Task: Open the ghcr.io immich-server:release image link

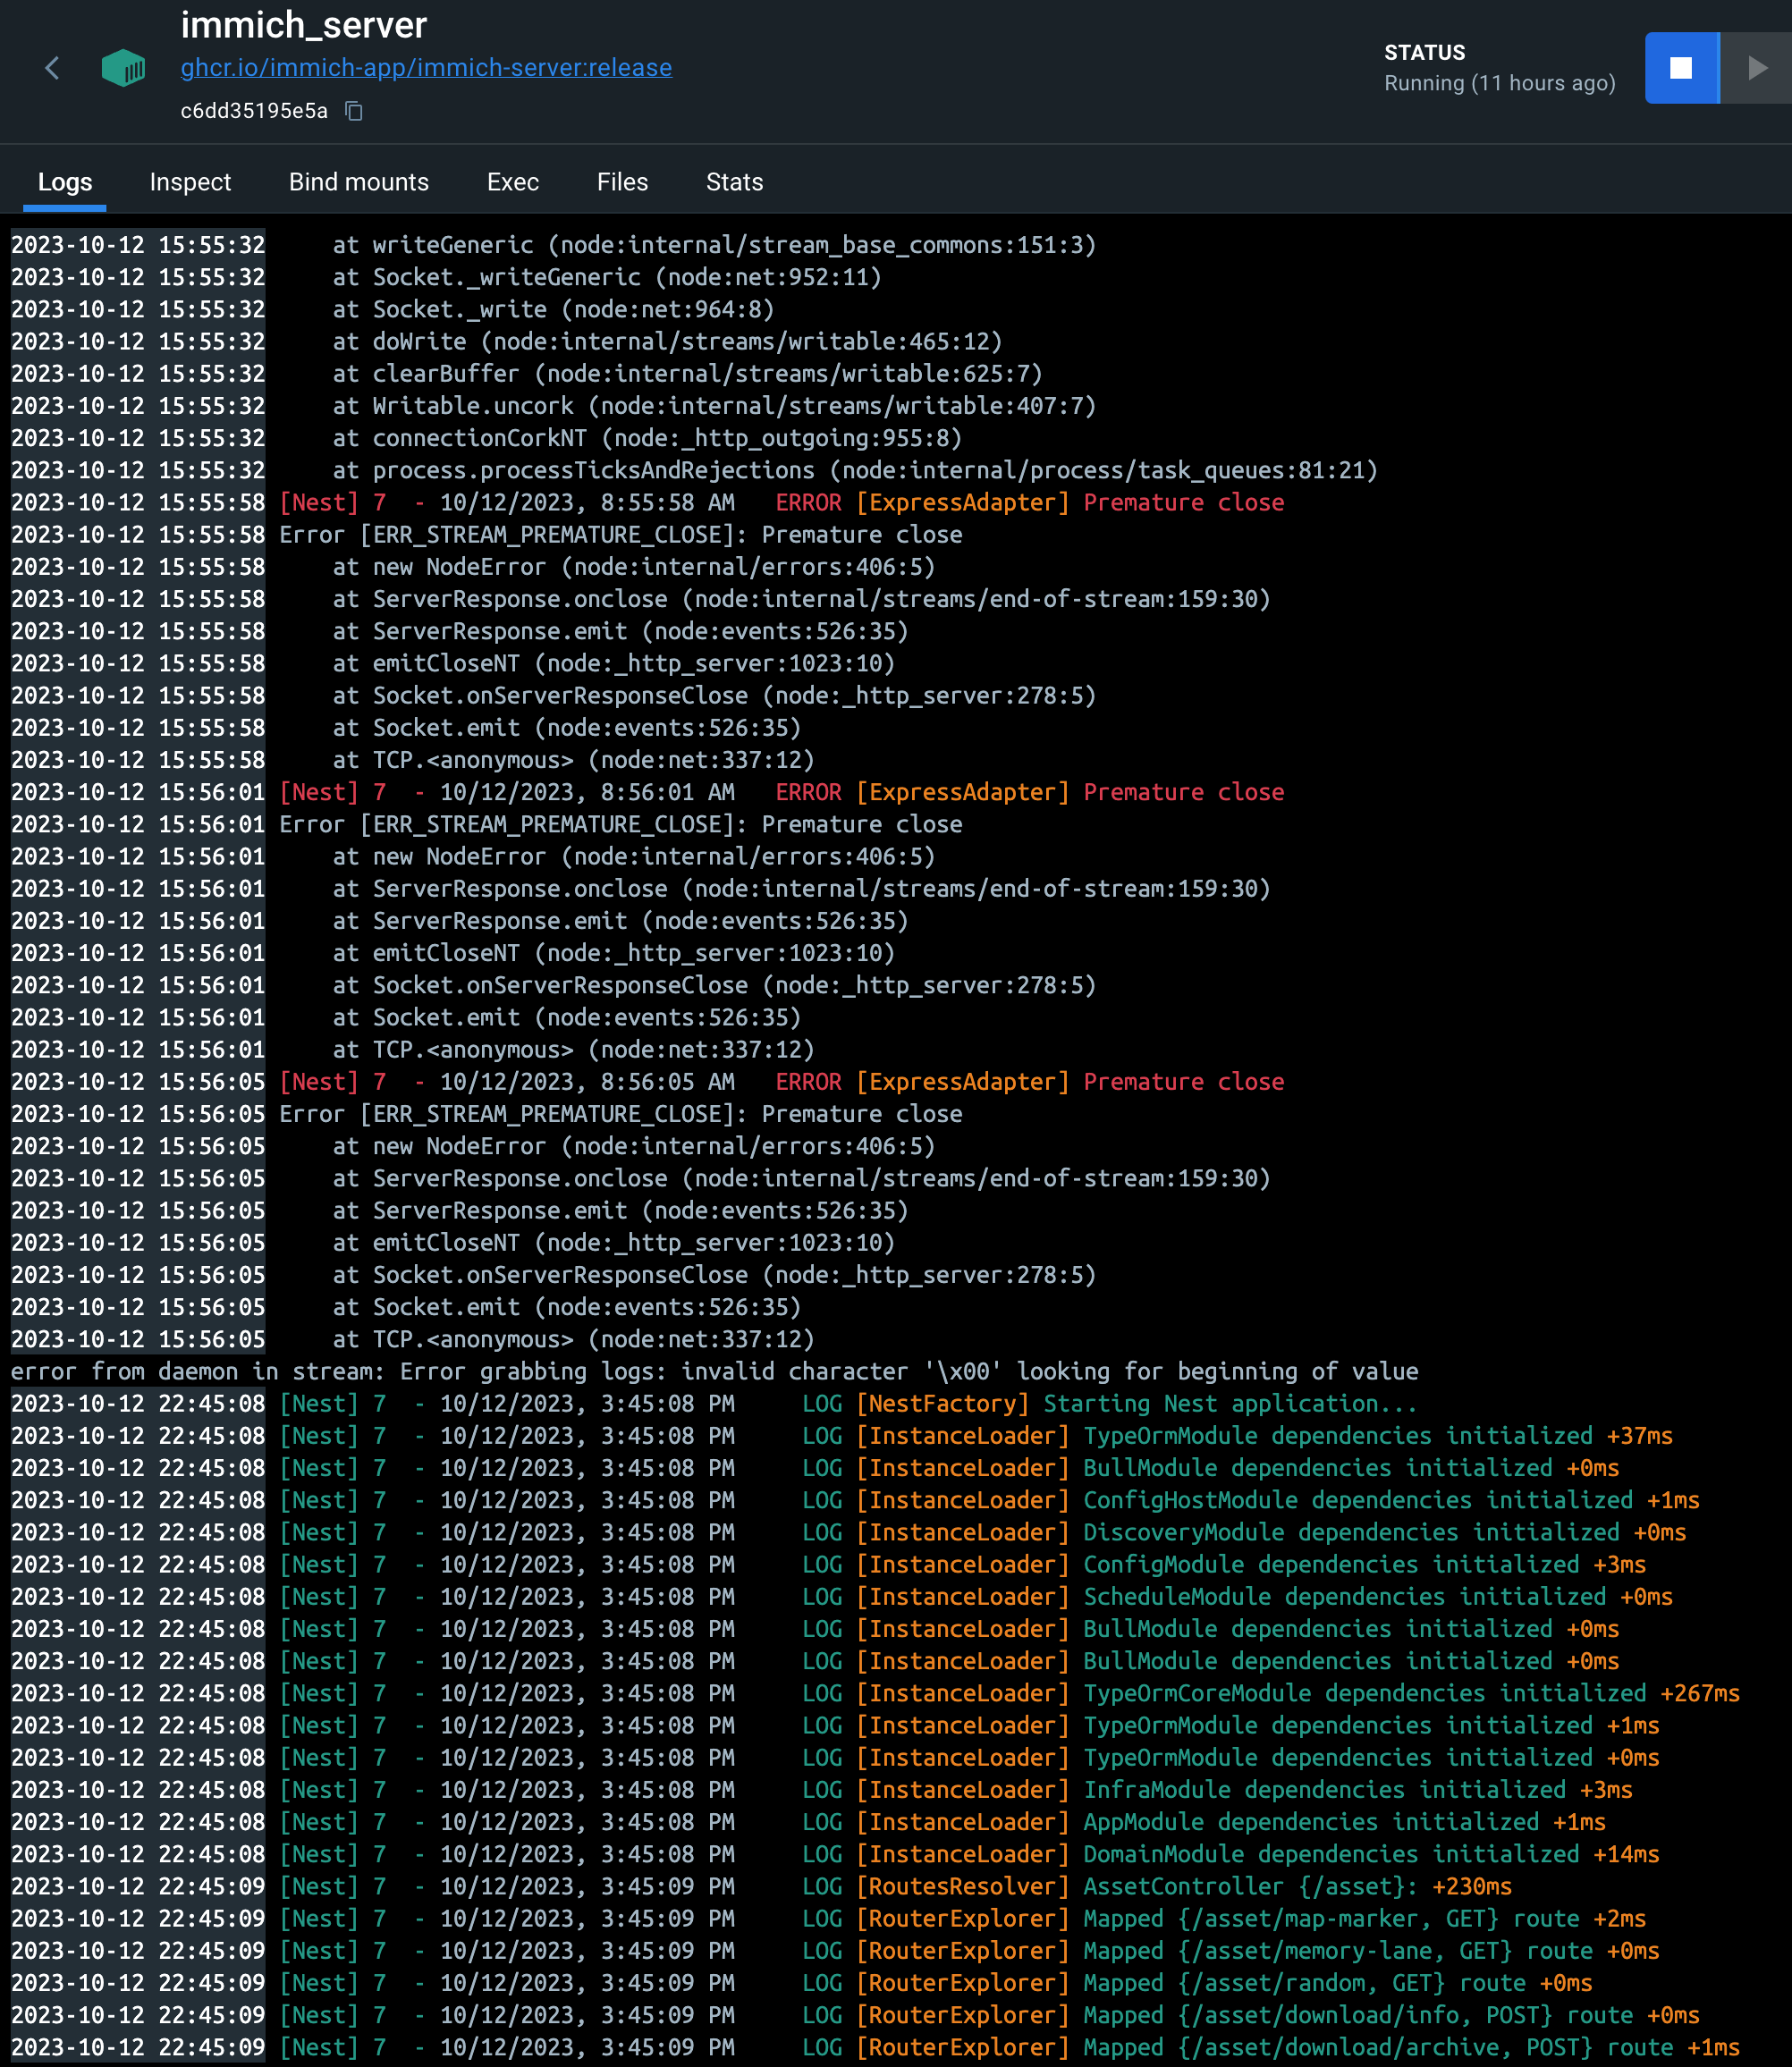Action: click(x=426, y=68)
